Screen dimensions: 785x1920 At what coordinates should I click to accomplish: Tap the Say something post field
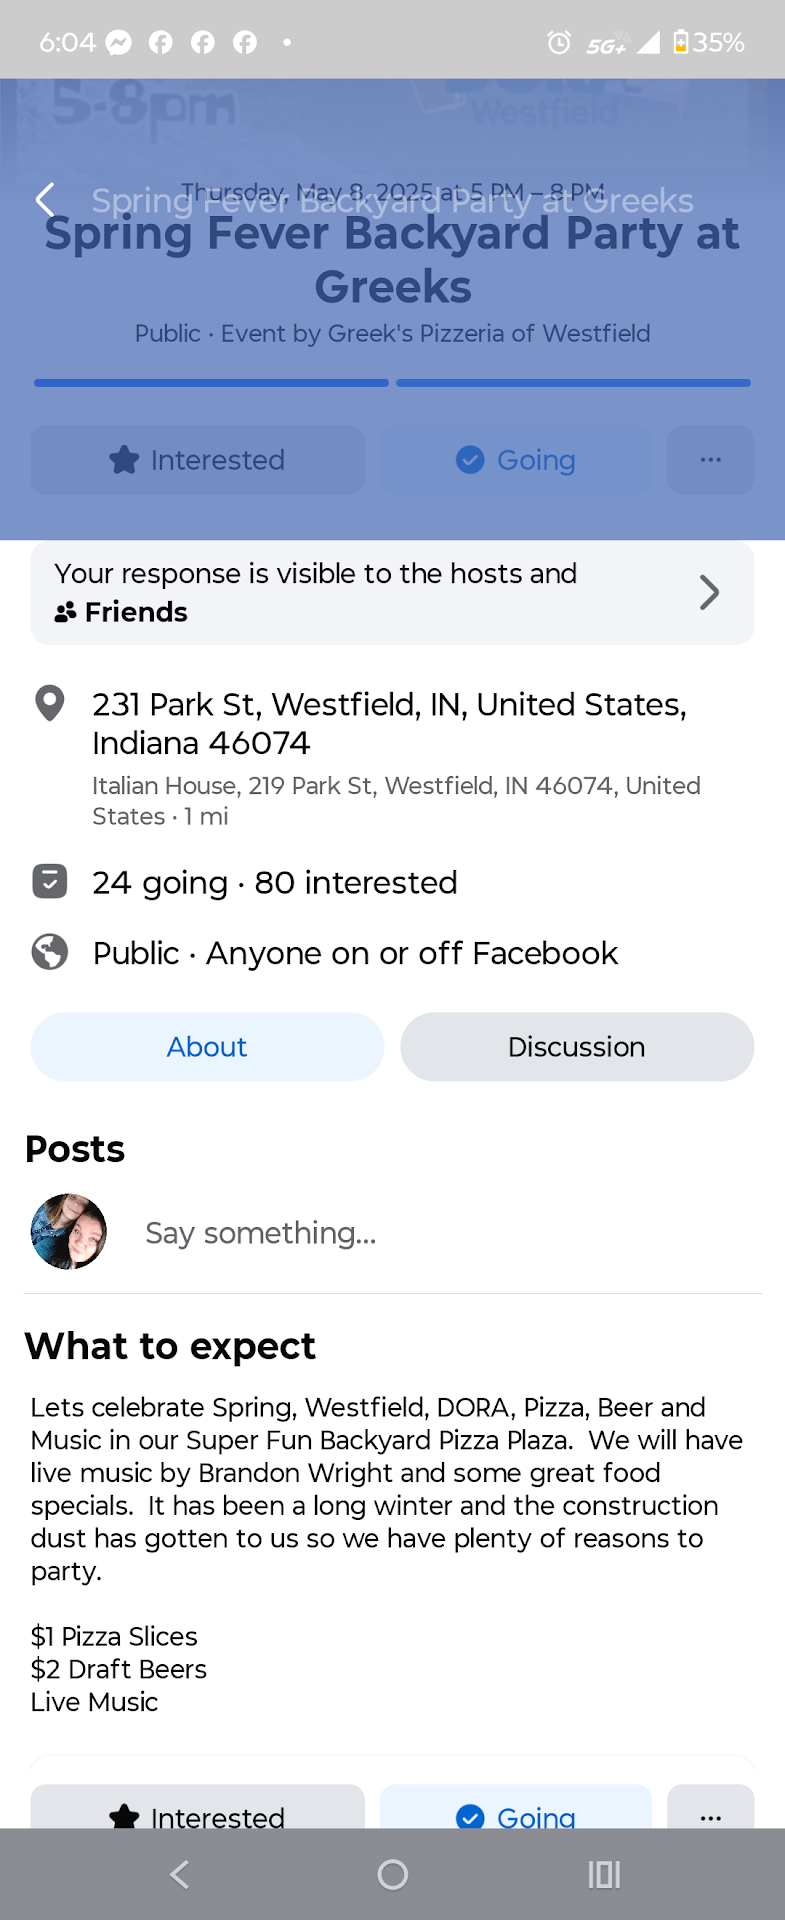click(x=261, y=1233)
